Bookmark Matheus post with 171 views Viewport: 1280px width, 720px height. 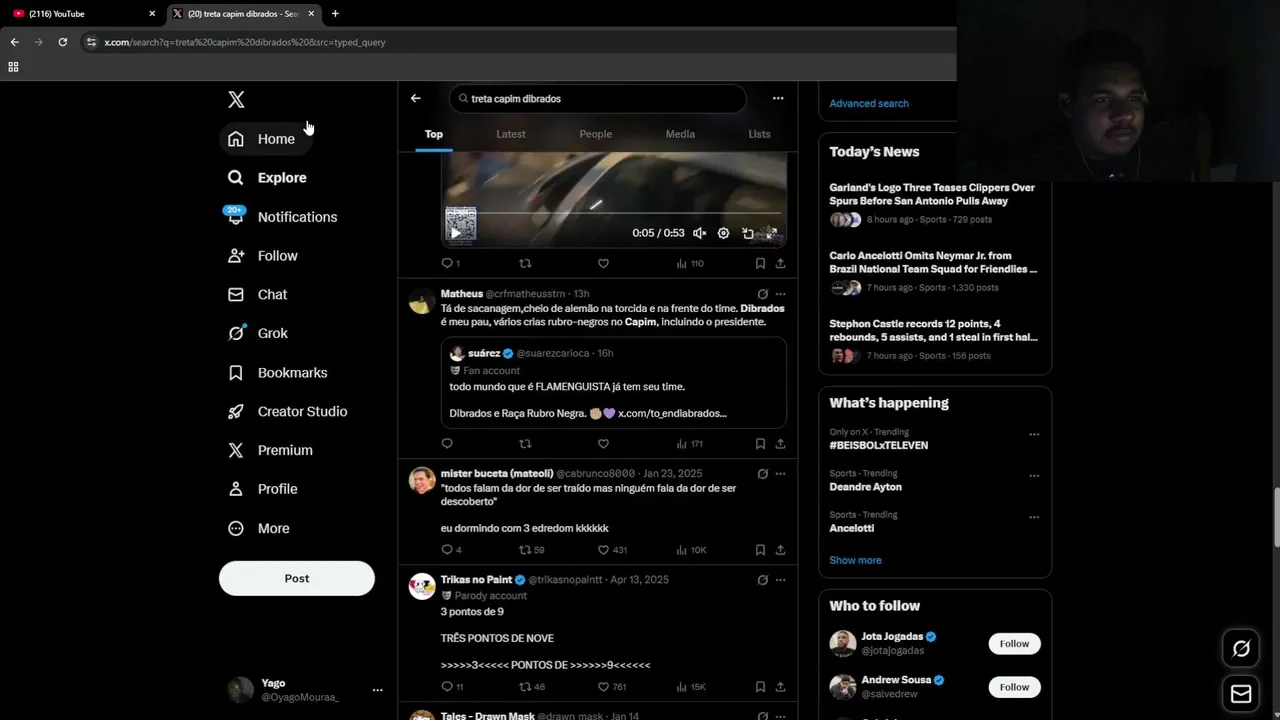(760, 444)
